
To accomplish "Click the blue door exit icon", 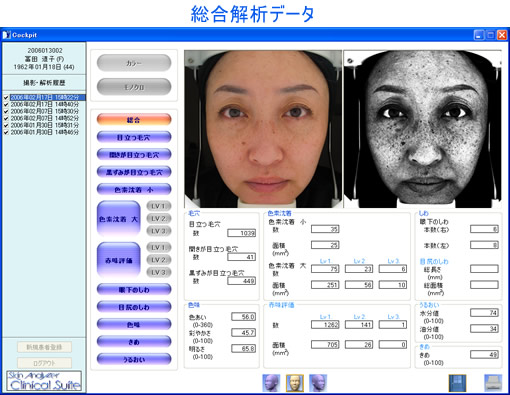I will tap(458, 383).
